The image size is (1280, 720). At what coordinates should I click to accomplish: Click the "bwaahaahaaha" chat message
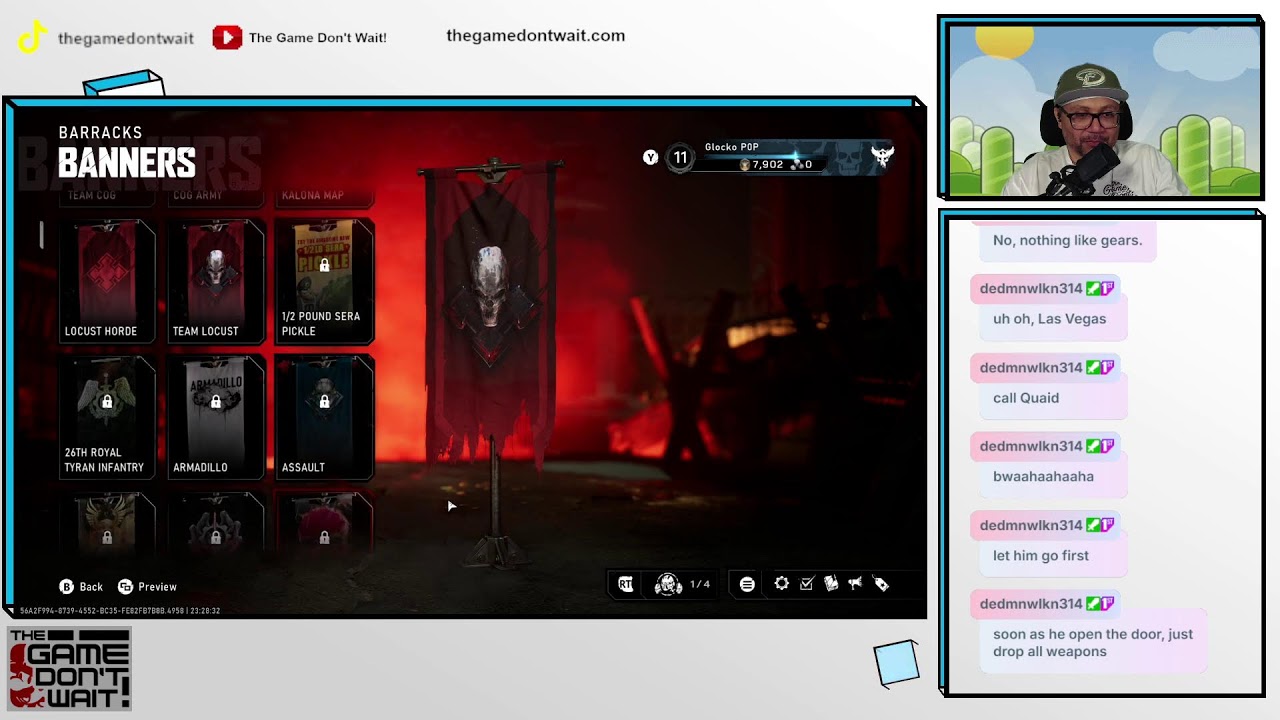[x=1043, y=477]
